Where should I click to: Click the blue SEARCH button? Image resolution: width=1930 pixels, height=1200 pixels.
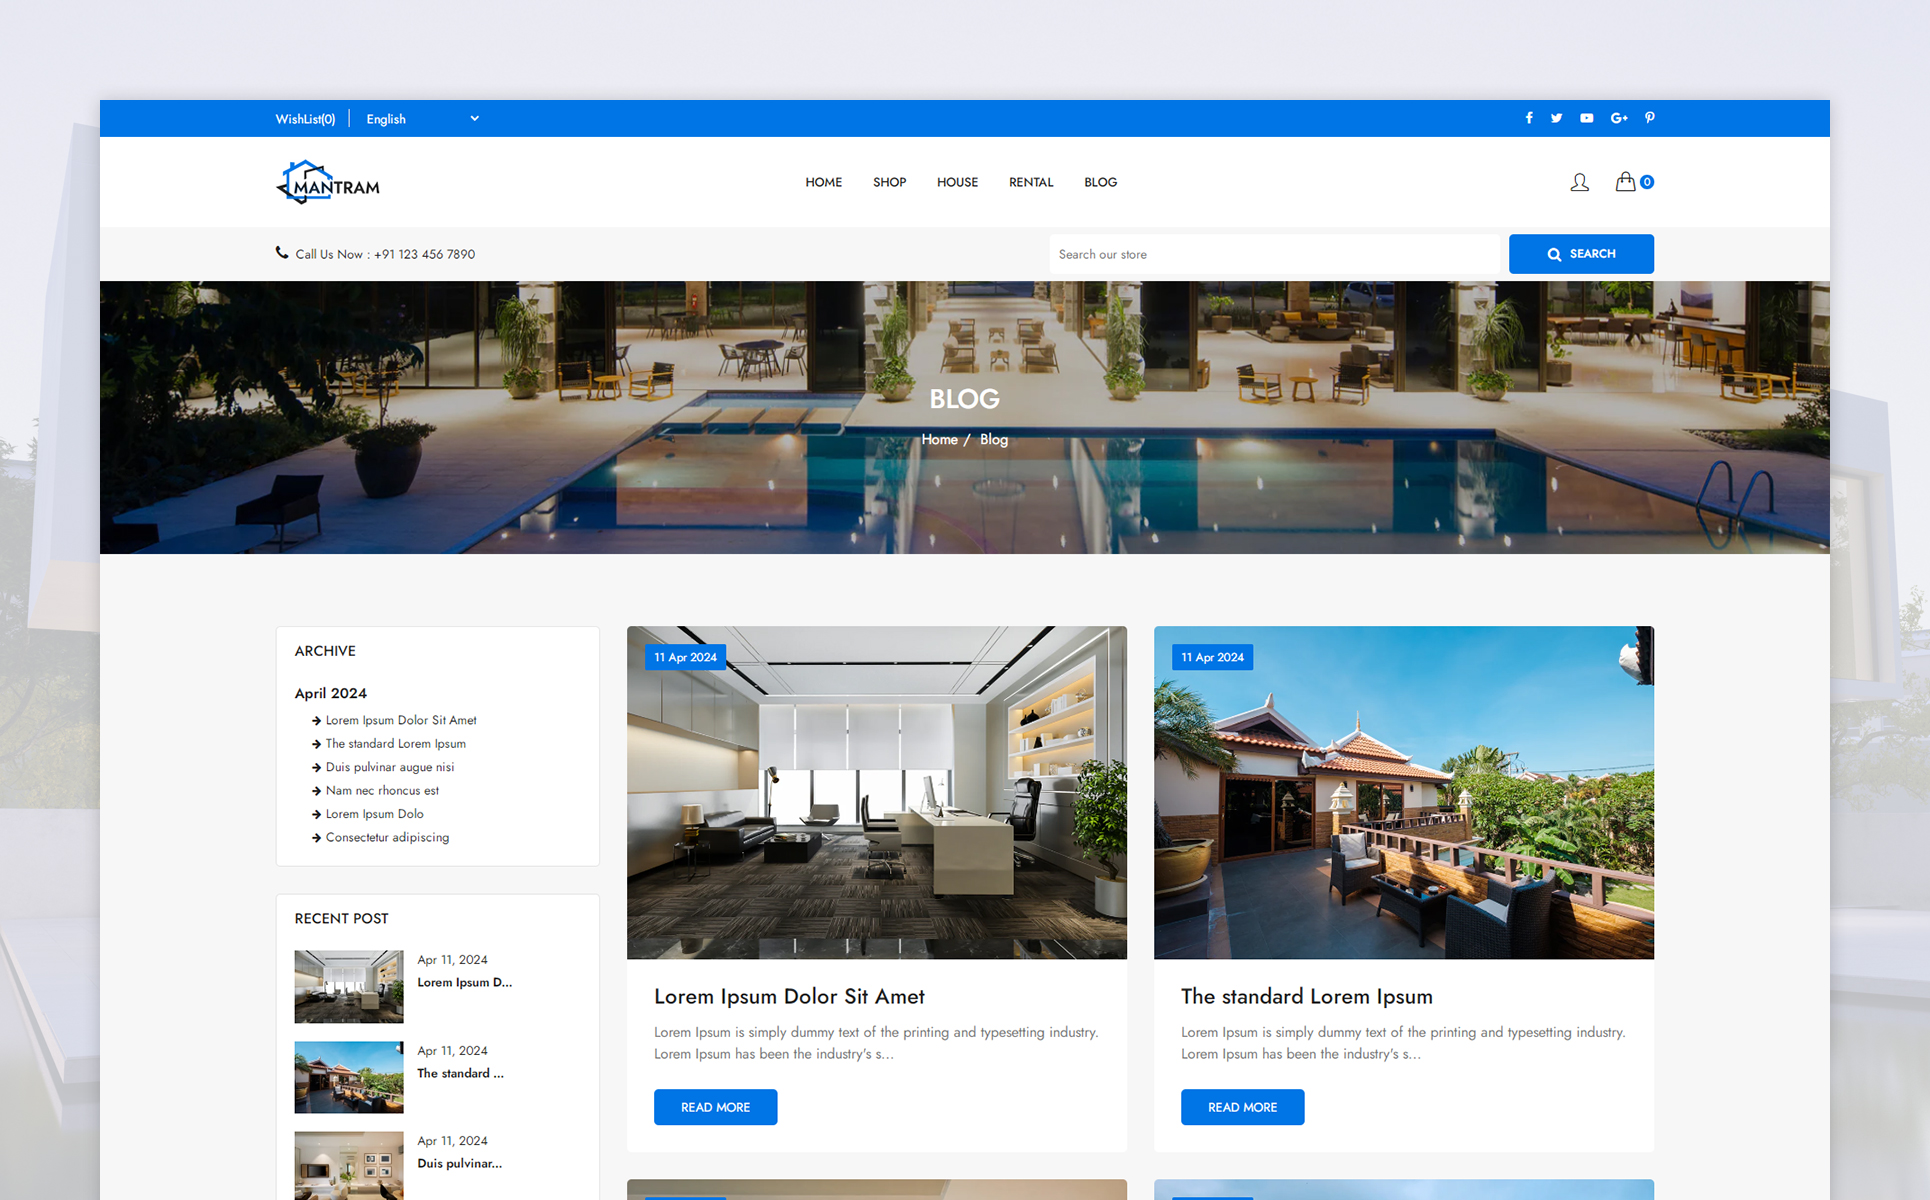click(1581, 254)
